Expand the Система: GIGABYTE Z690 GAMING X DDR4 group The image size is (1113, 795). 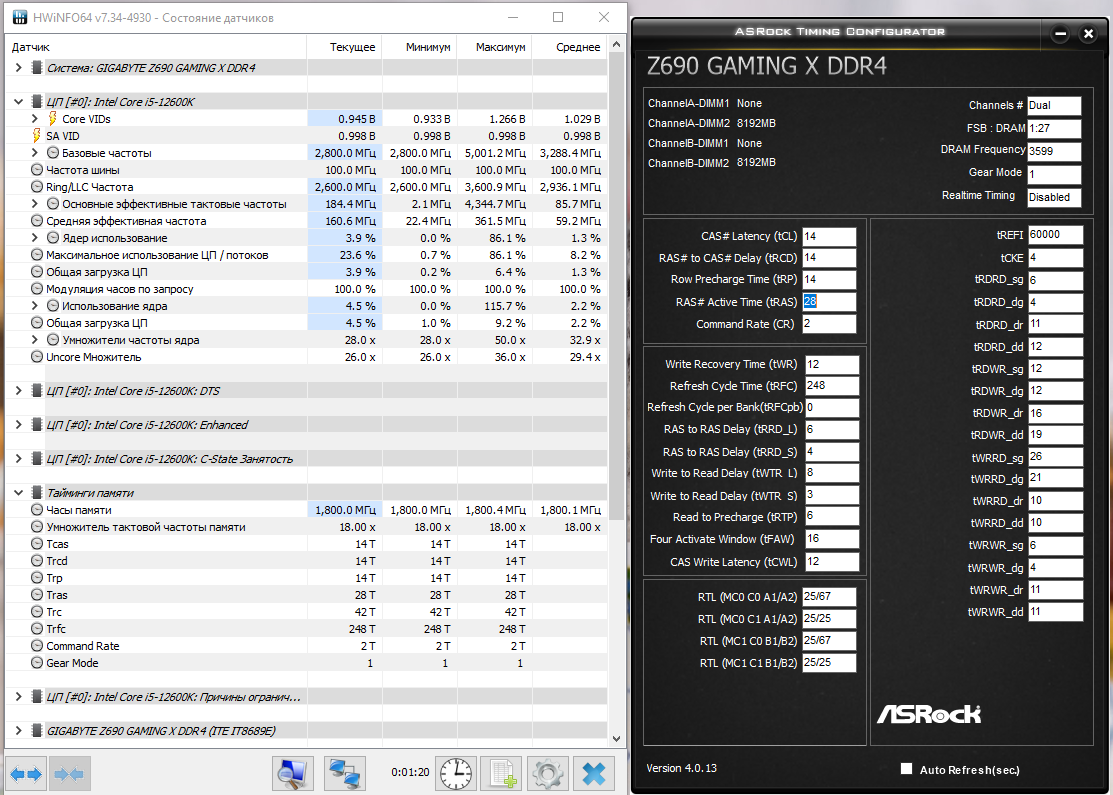tap(18, 67)
